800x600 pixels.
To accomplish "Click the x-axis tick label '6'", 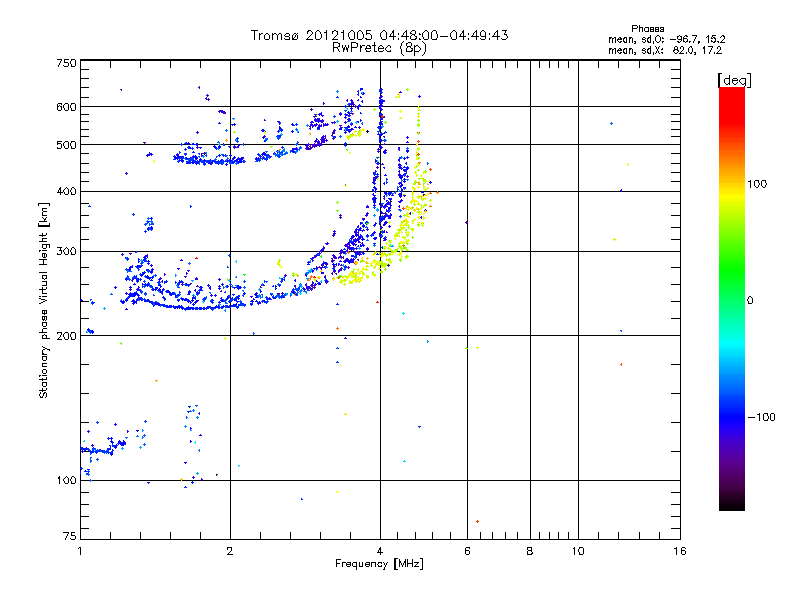I will (x=467, y=551).
